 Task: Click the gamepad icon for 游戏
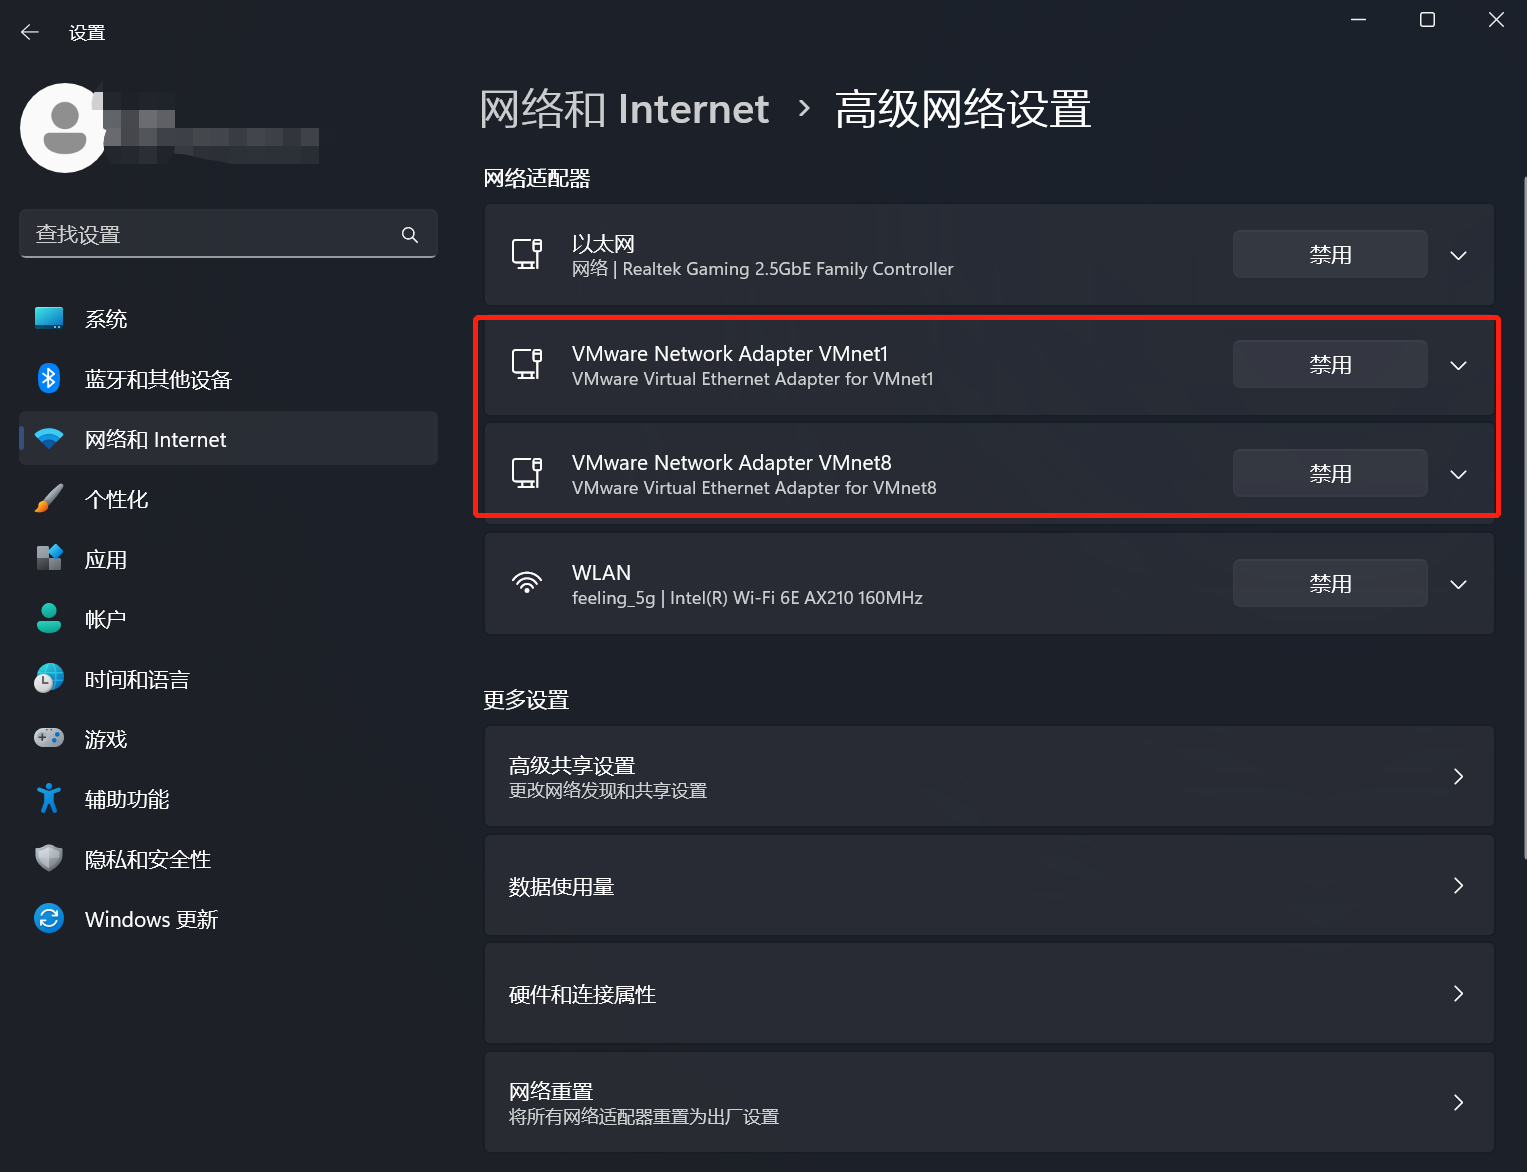[x=49, y=739]
